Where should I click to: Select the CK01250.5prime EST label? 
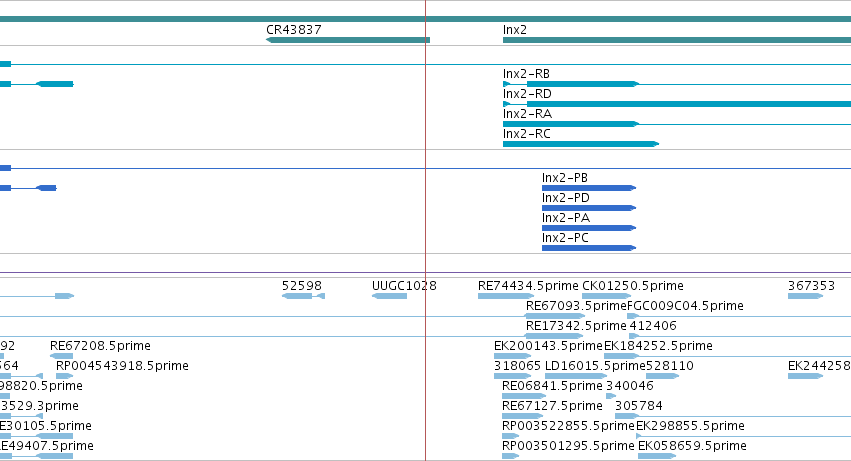(x=633, y=286)
